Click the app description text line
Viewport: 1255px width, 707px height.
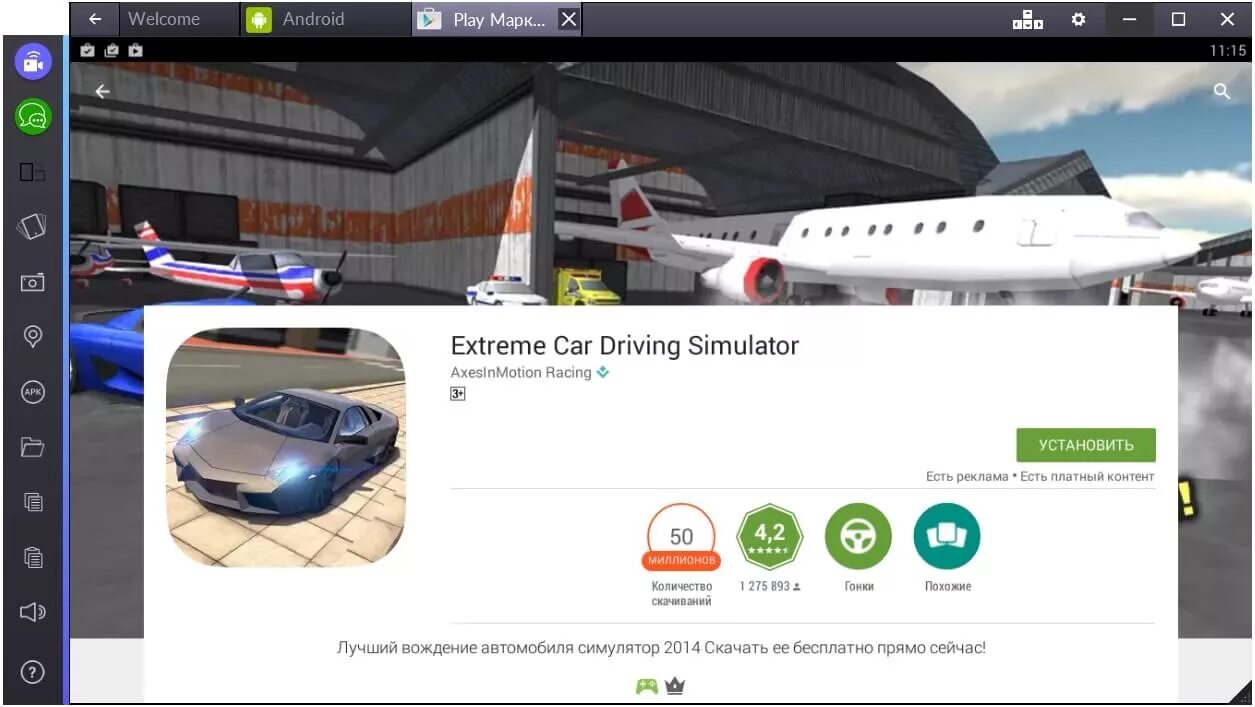click(x=661, y=648)
